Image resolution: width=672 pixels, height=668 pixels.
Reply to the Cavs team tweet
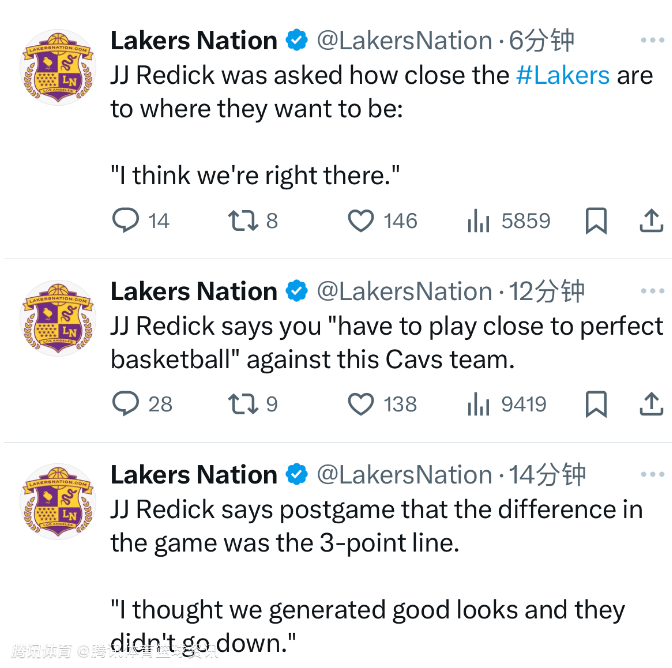coord(125,404)
